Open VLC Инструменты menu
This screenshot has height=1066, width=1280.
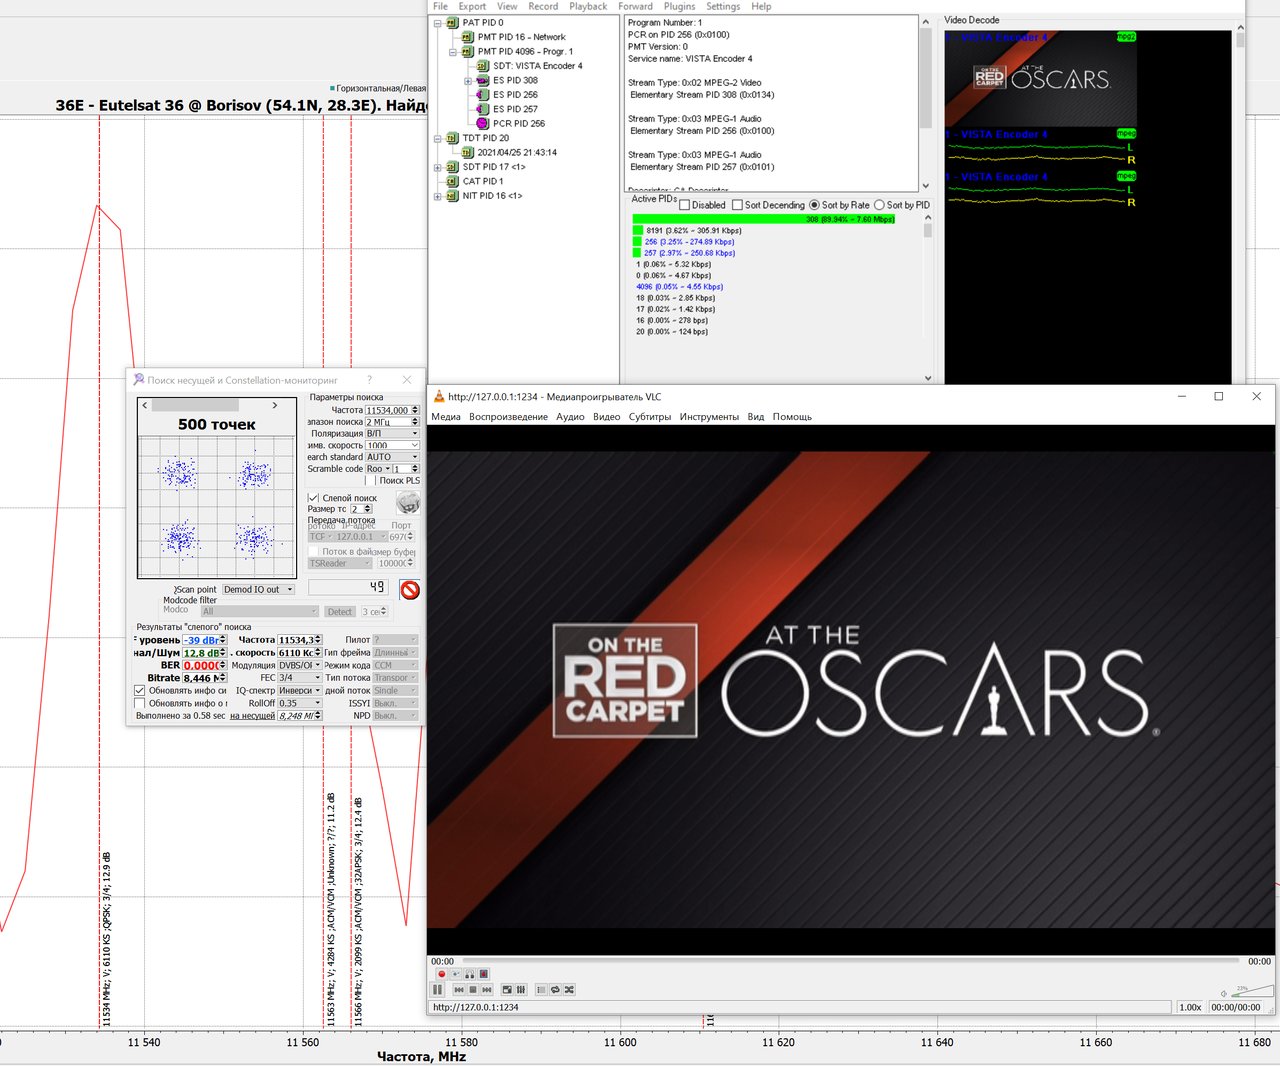709,417
